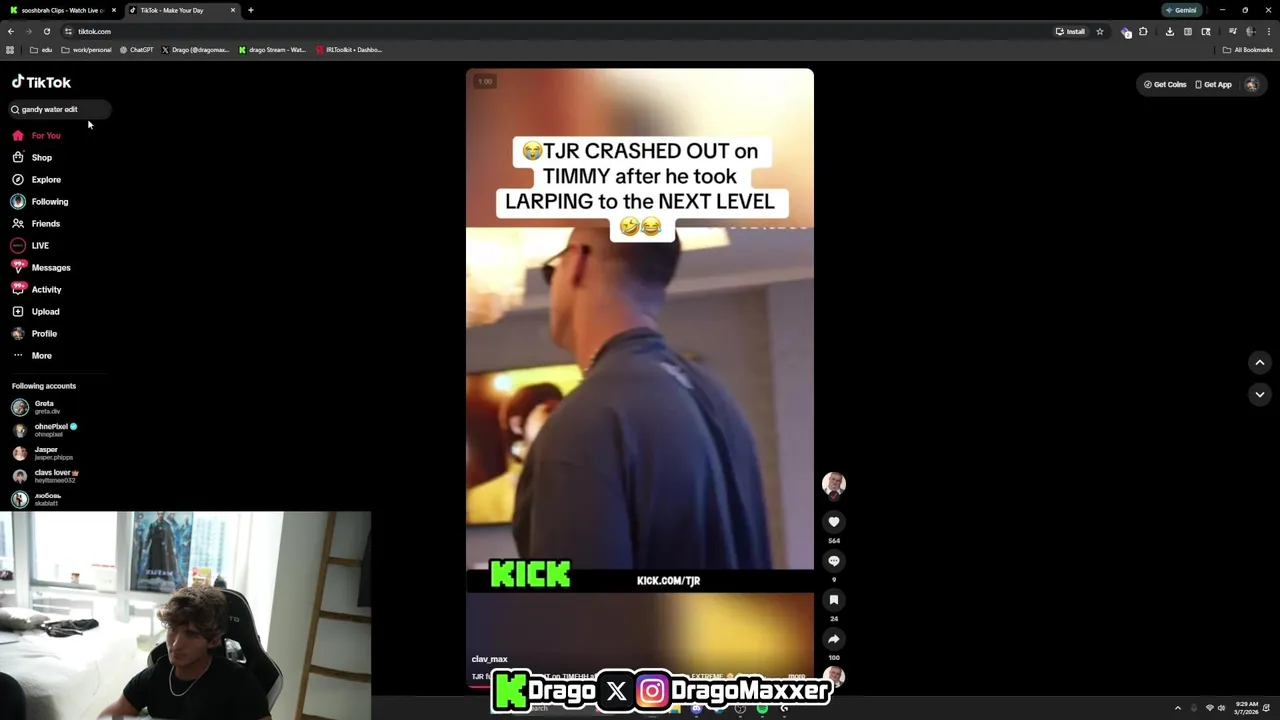Go to LIVE section
Screen dimensions: 1280x720
click(30, 245)
